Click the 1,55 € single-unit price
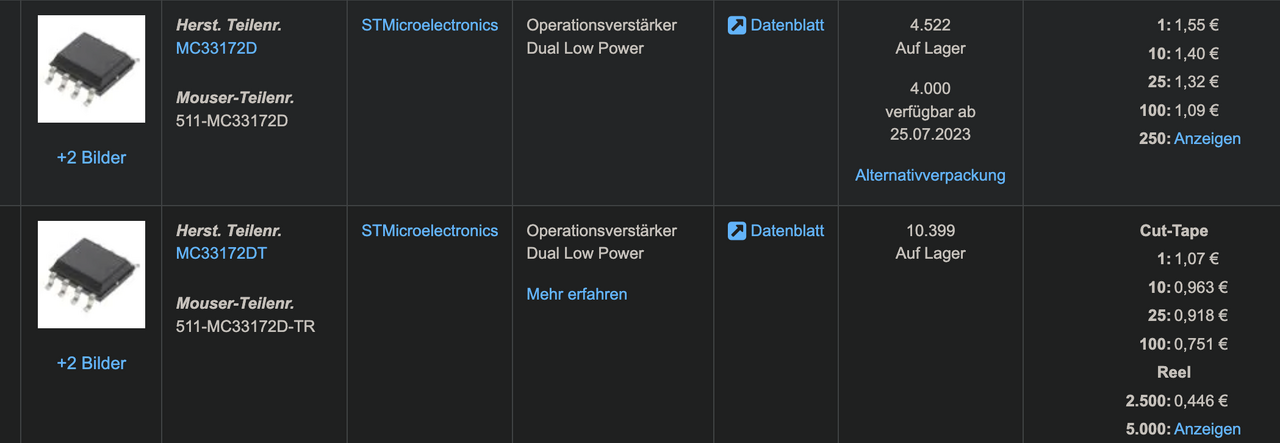The image size is (1280, 443). (1197, 25)
